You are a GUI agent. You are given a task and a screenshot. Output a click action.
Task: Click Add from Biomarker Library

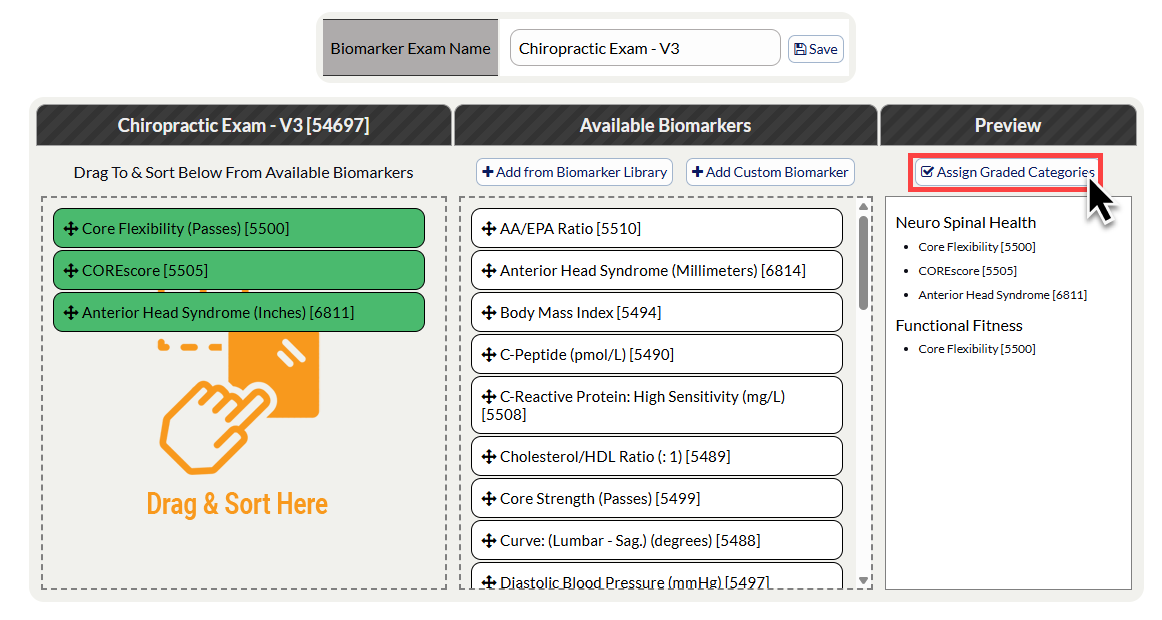click(574, 172)
